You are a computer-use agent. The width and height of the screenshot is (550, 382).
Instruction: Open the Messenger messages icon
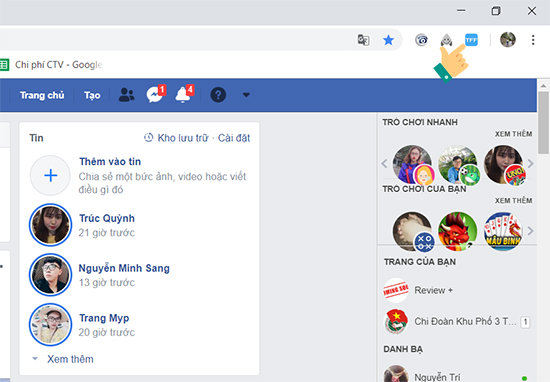pyautogui.click(x=155, y=94)
